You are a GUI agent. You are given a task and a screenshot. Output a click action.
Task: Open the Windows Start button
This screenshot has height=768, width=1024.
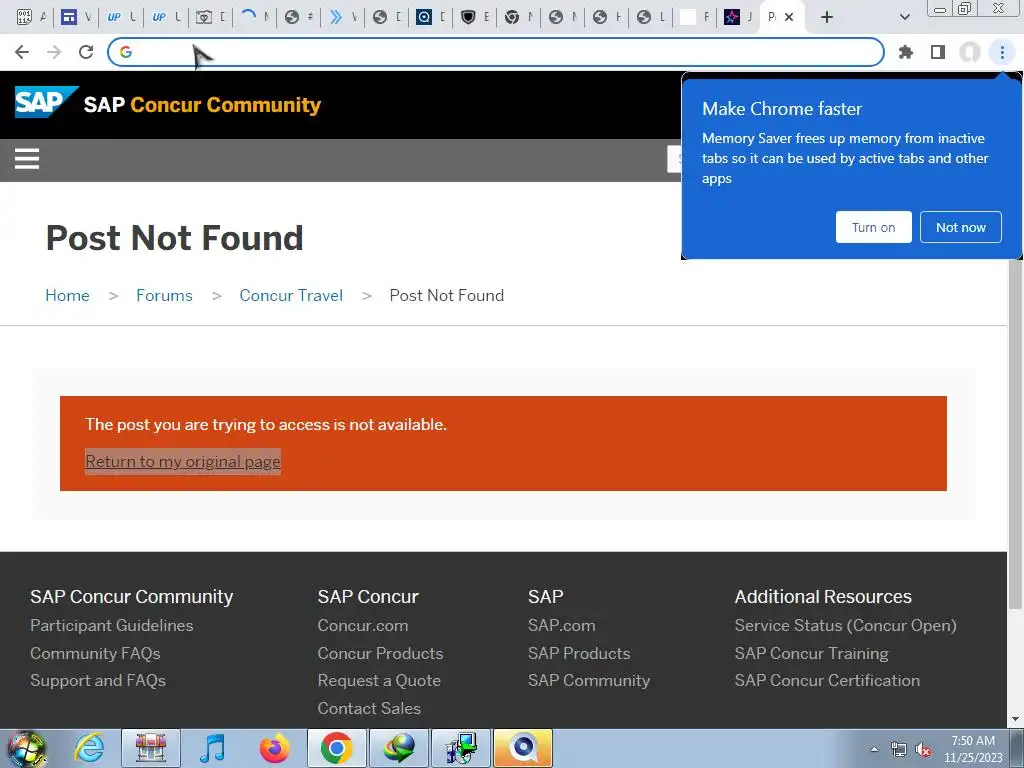26,748
